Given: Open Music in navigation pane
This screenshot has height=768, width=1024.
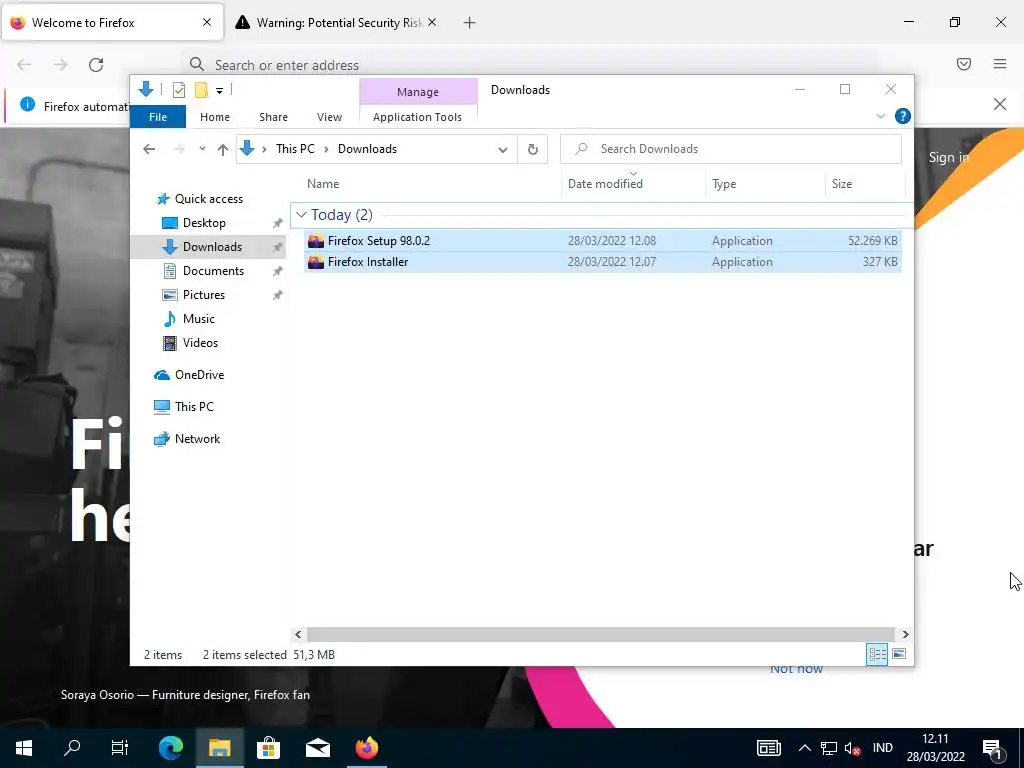Looking at the screenshot, I should 198,319.
